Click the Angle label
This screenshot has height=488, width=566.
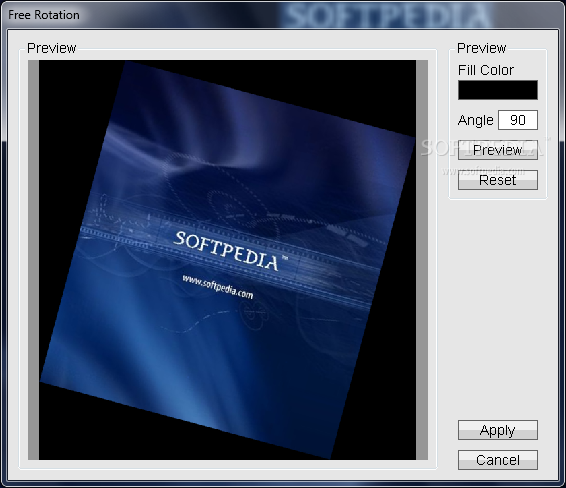tap(475, 120)
